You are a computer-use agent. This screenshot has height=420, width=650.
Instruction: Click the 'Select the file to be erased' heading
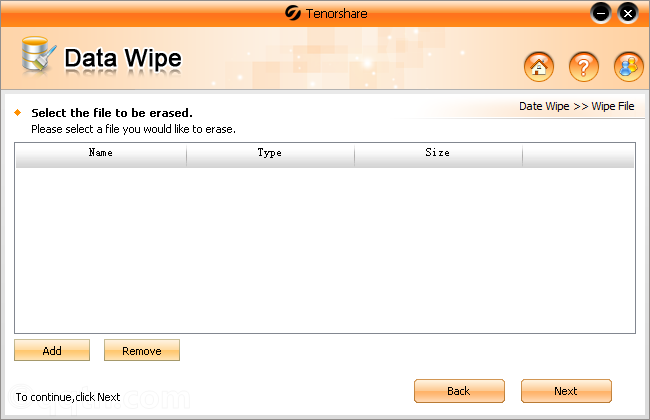[x=112, y=113]
